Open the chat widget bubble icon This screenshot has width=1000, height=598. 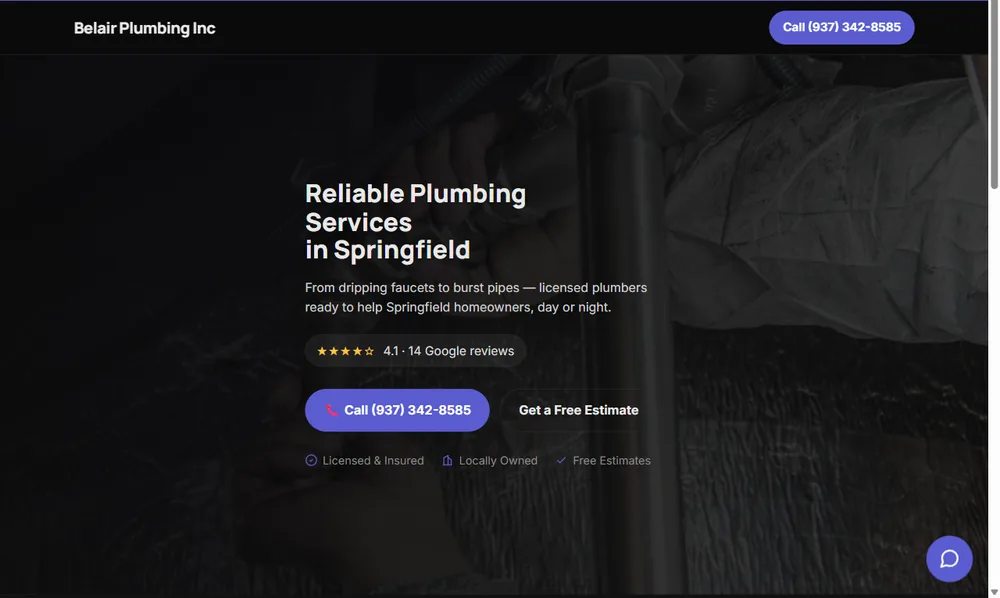949,559
